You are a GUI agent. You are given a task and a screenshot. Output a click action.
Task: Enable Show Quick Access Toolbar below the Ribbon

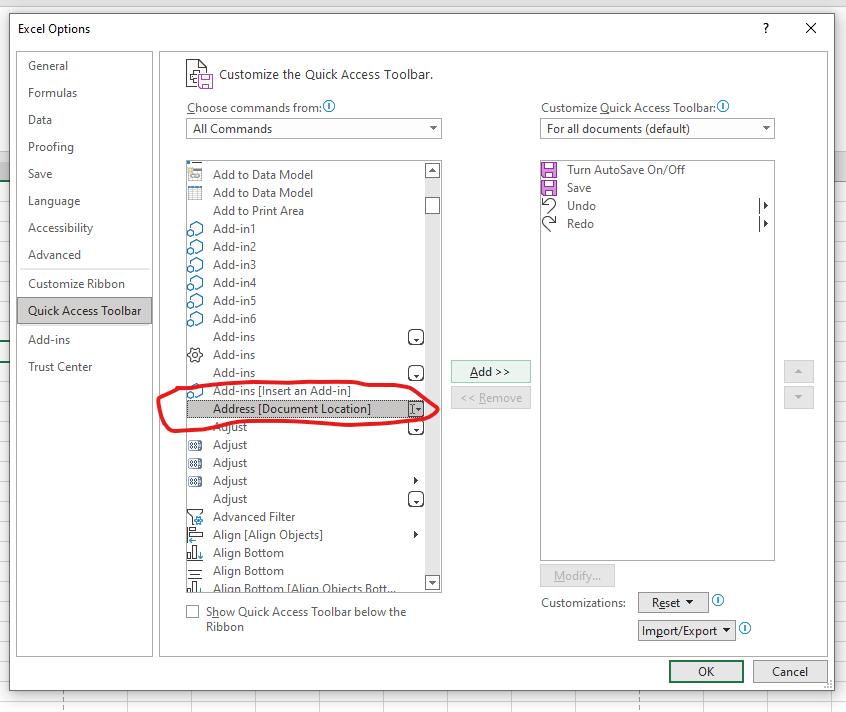tap(192, 611)
